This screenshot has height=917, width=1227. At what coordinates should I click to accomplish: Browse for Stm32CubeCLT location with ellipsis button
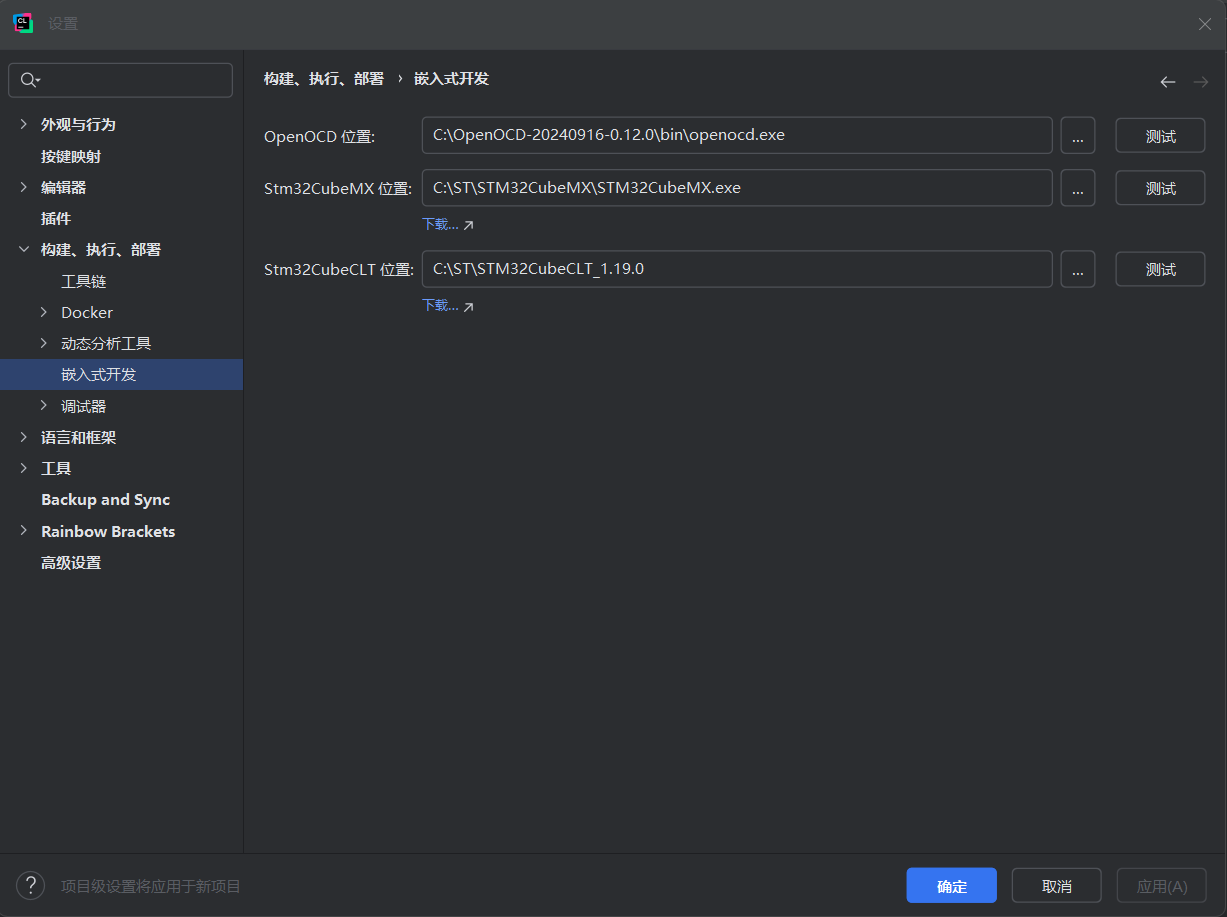coord(1077,269)
